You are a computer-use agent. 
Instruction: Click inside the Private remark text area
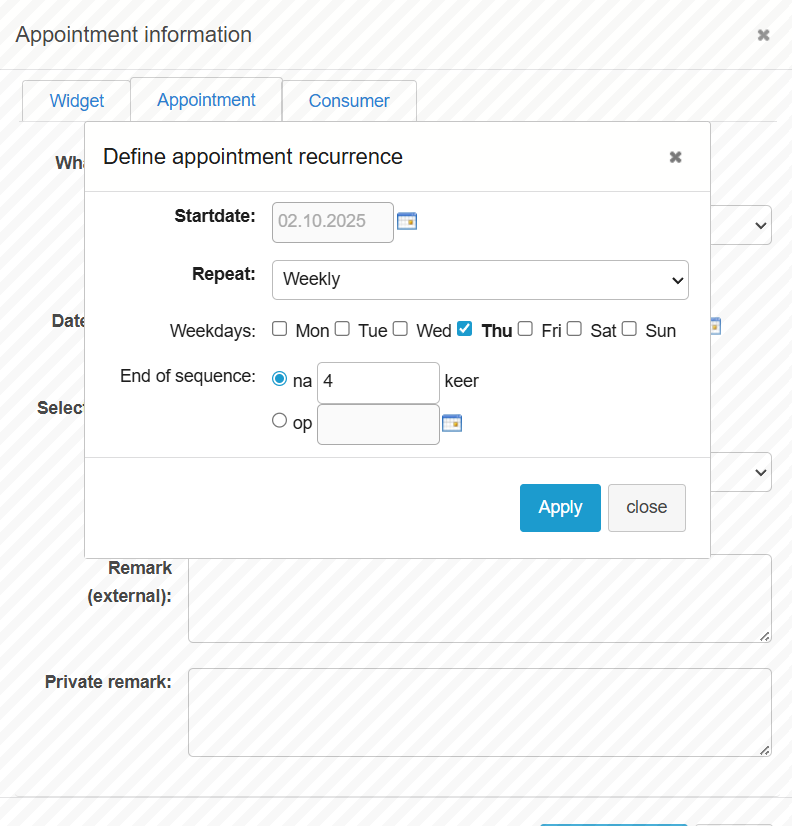click(x=479, y=712)
